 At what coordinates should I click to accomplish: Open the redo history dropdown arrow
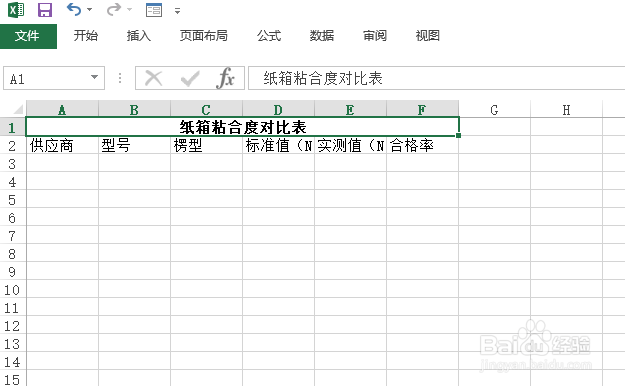[129, 10]
